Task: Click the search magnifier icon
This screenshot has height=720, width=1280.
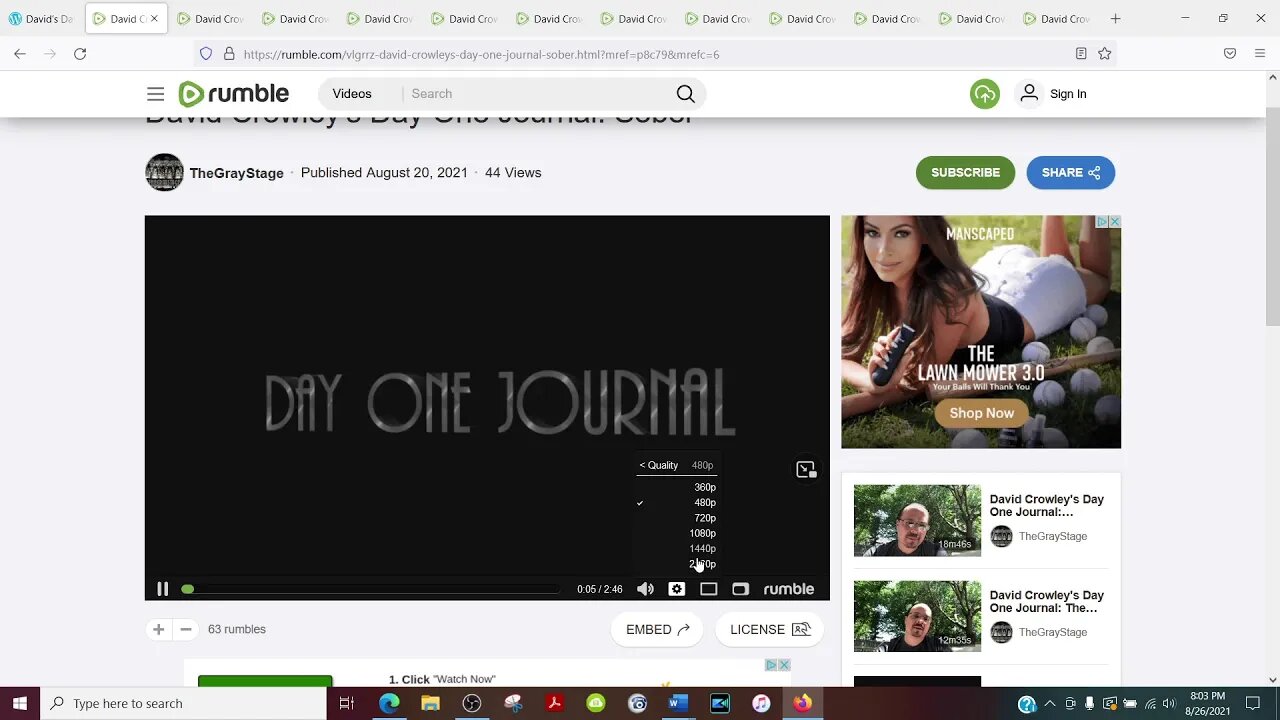Action: [x=685, y=94]
